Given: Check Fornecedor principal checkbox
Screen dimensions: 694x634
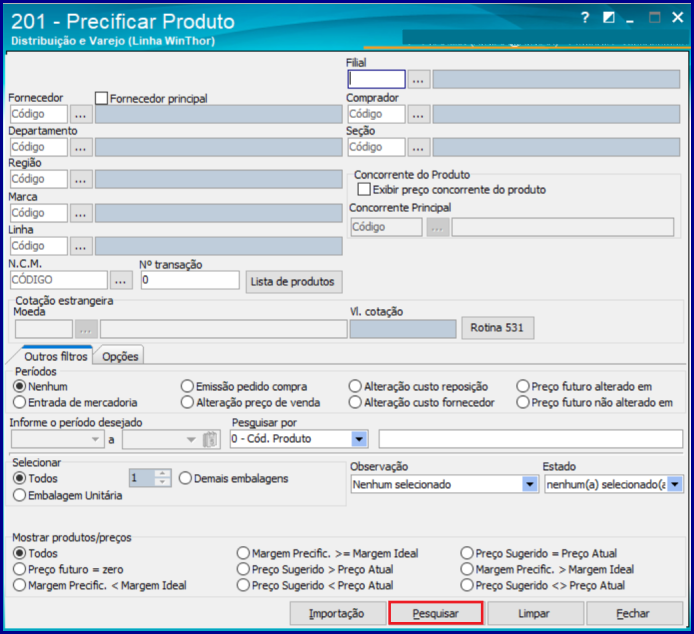Looking at the screenshot, I should click(x=101, y=98).
